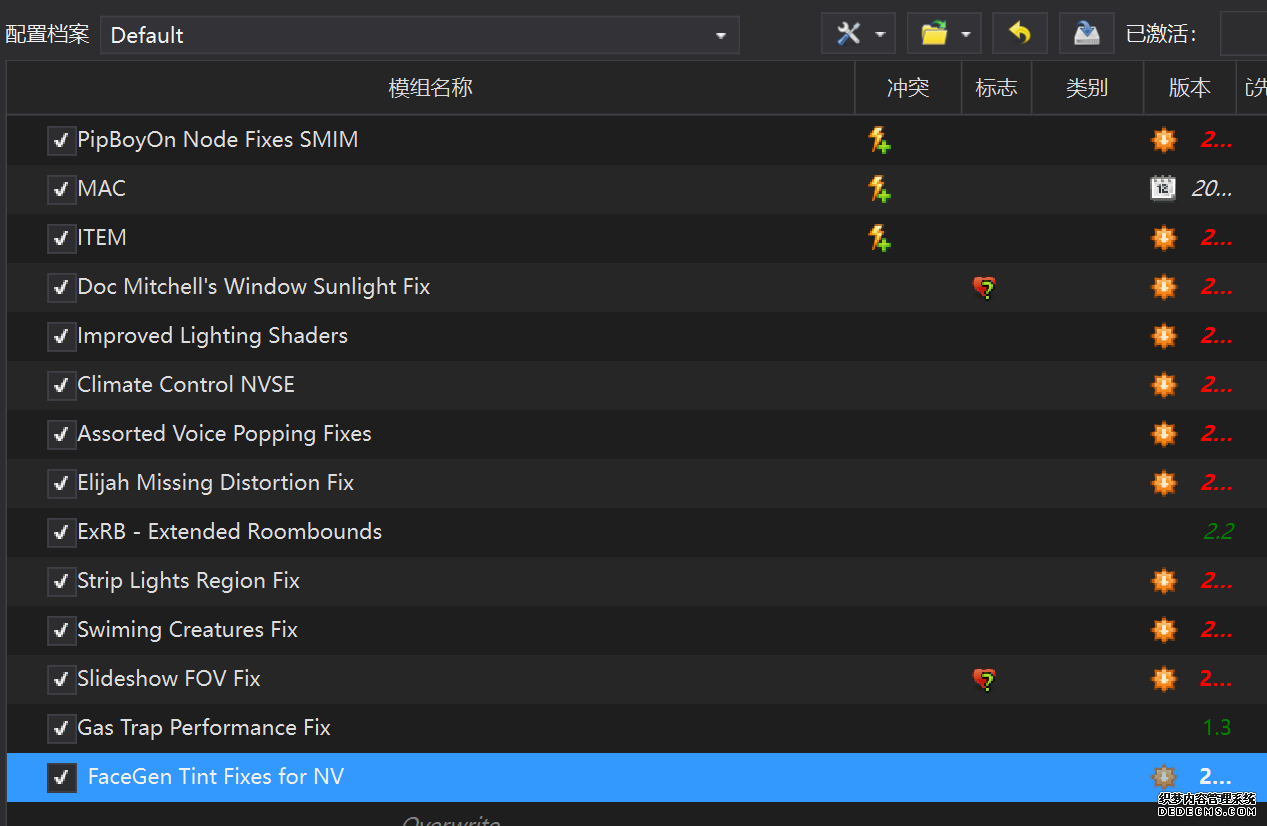Viewport: 1267px width, 826px height.
Task: Click the heart flag icon for Doc Mitchell's
Action: pos(984,288)
